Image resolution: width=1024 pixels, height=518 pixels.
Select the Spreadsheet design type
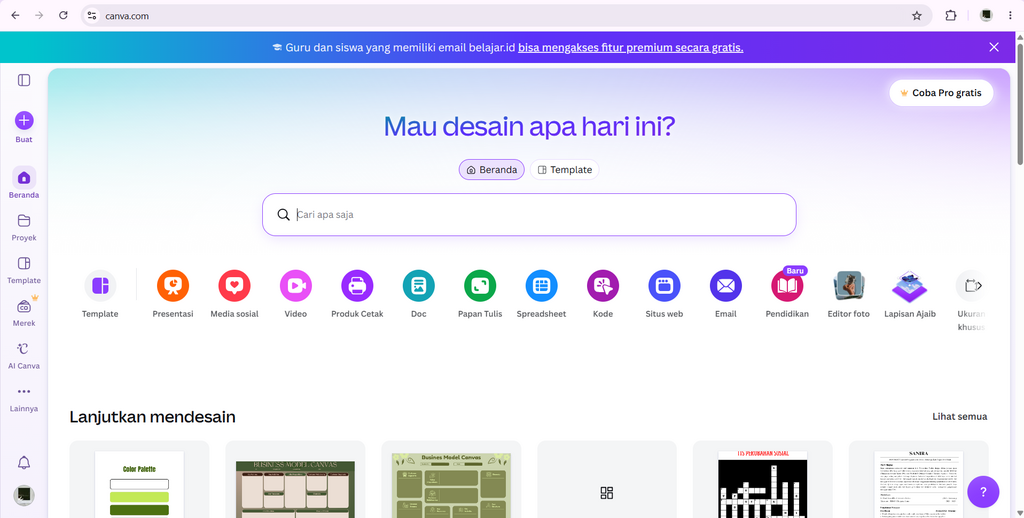pyautogui.click(x=541, y=285)
